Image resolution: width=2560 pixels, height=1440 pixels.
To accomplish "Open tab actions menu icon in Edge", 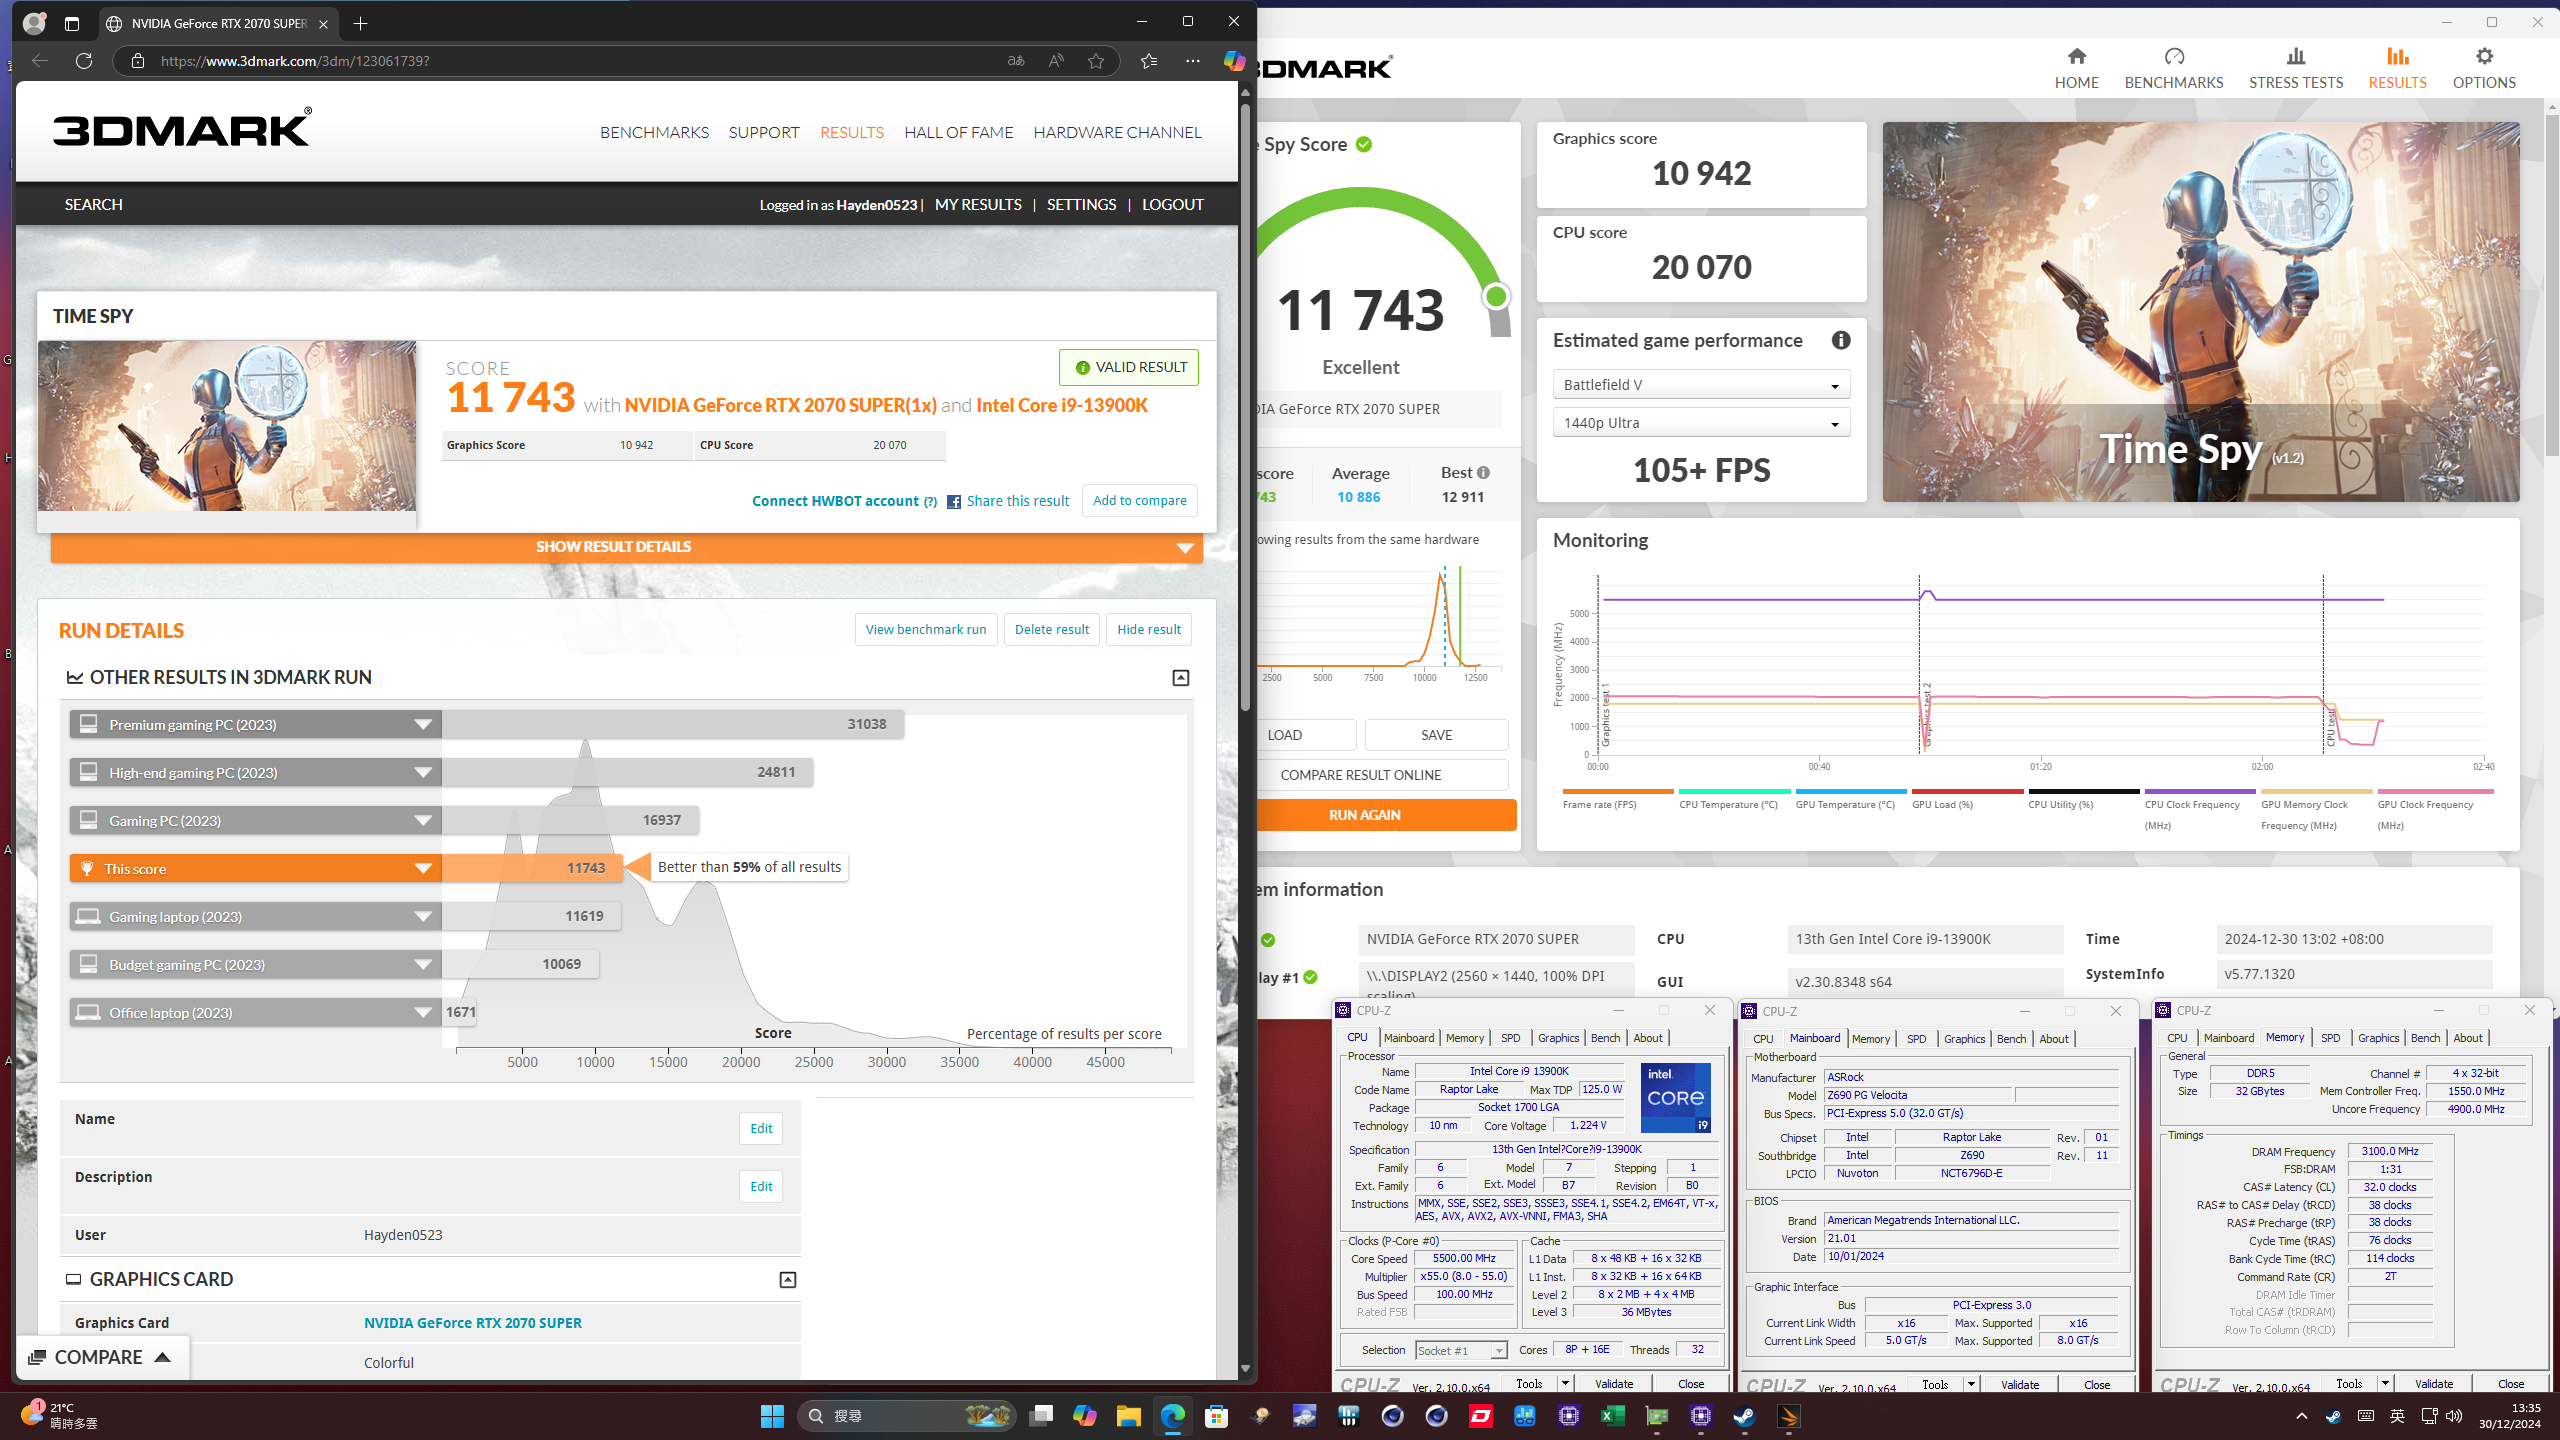I will pos(71,23).
